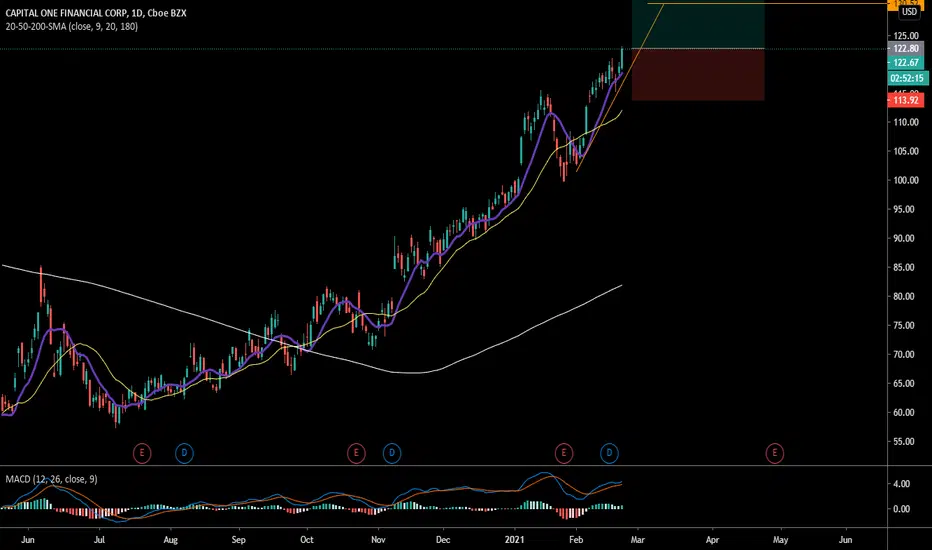
Task: Click the Sep label on time axis
Action: tap(238, 540)
